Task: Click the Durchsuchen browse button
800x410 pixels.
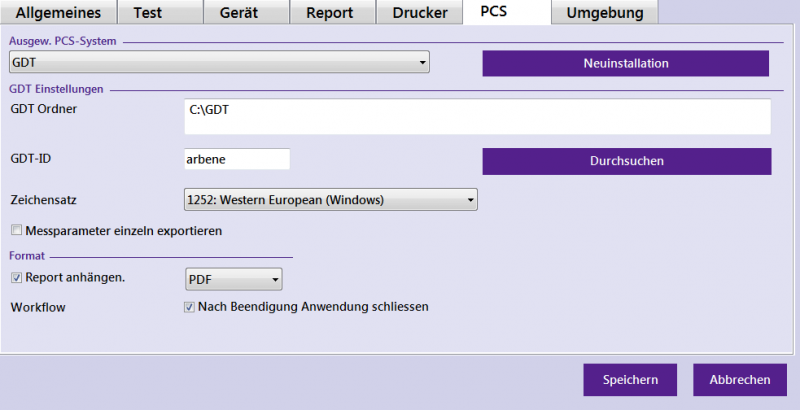Action: click(x=626, y=161)
